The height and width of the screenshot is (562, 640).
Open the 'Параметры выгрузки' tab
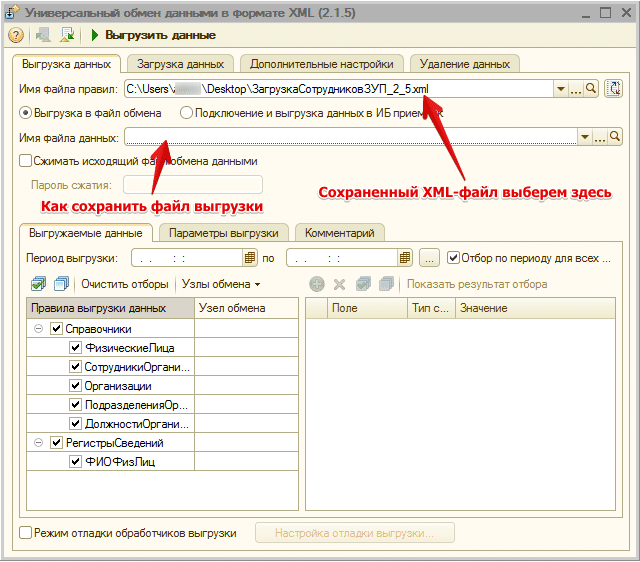[x=222, y=233]
